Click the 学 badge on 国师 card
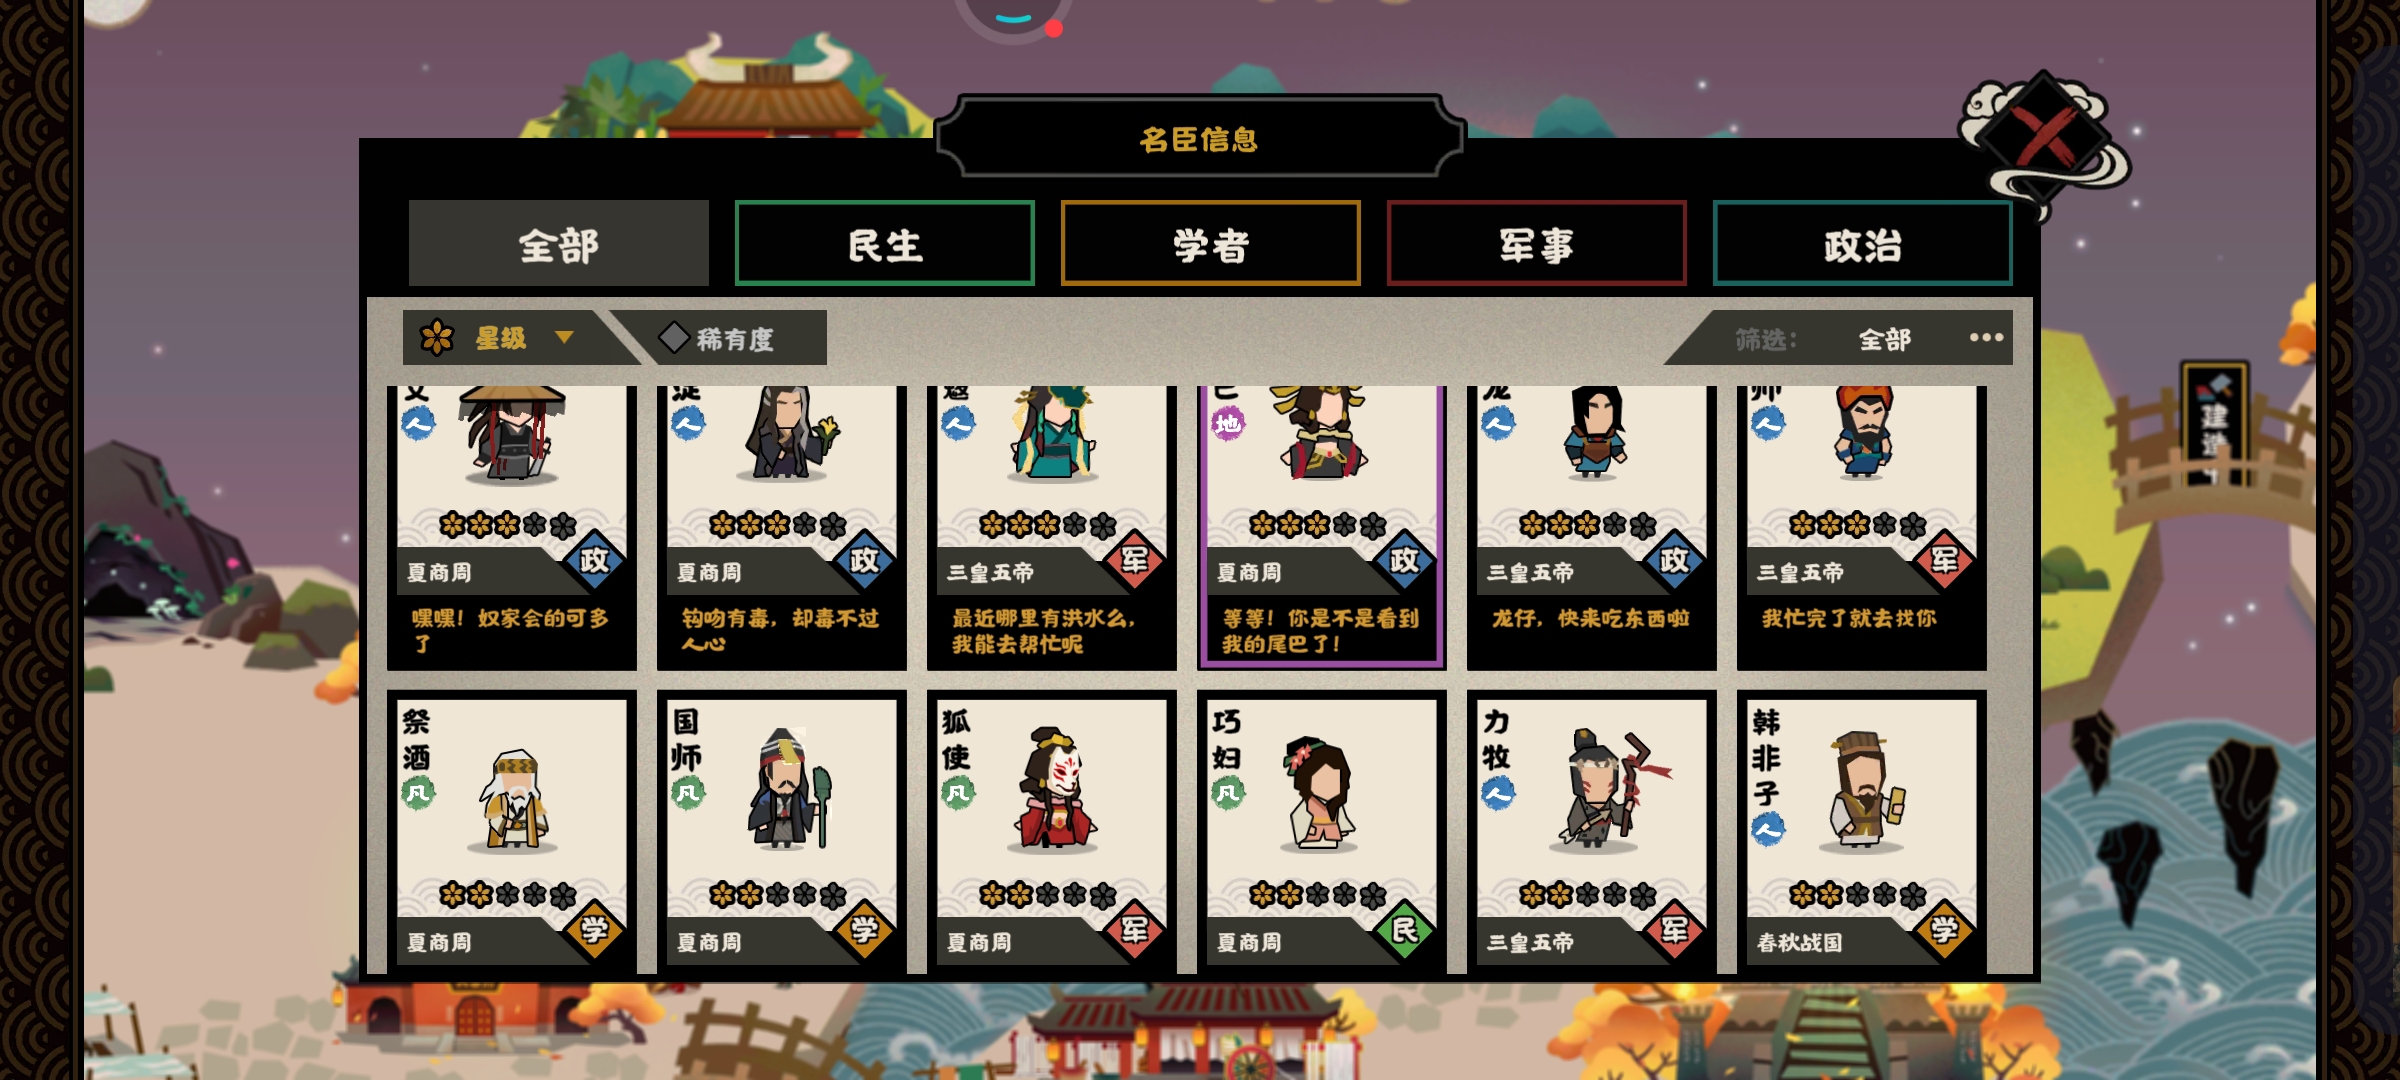The height and width of the screenshot is (1080, 2400). coord(865,930)
